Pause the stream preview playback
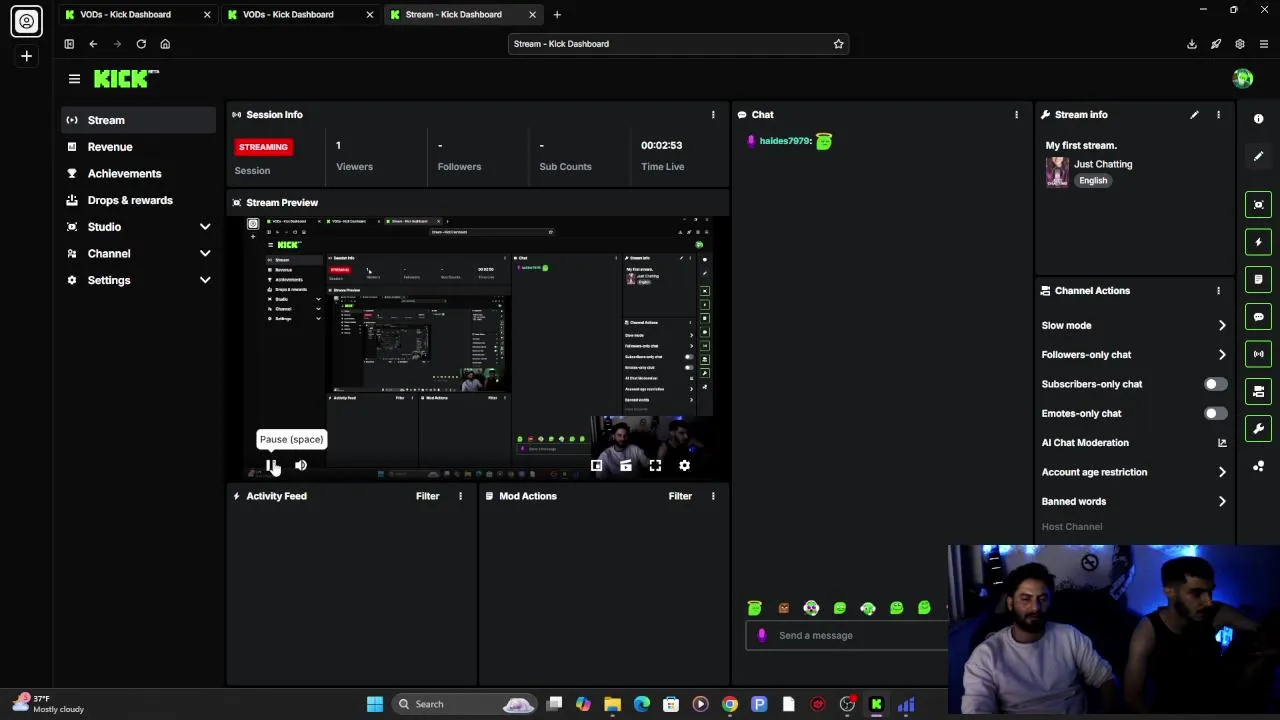Image resolution: width=1280 pixels, height=720 pixels. click(272, 465)
